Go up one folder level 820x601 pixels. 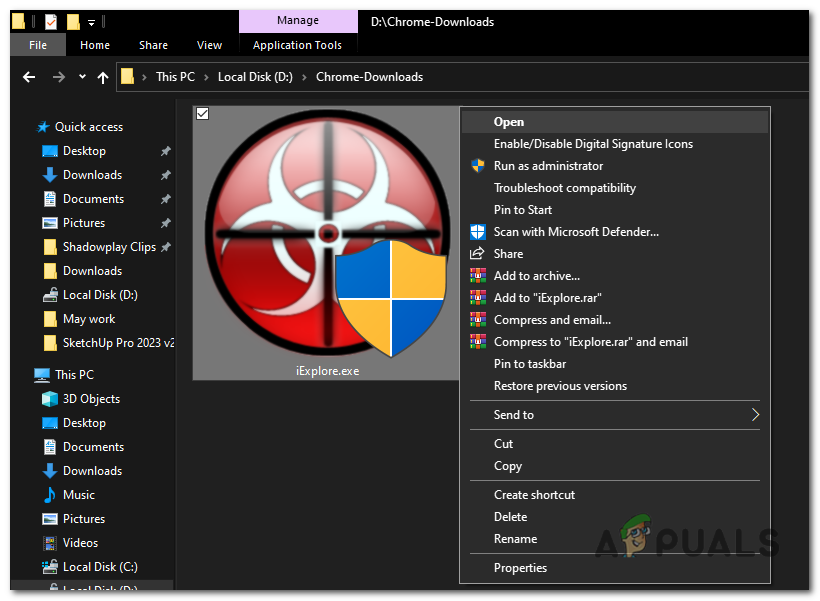tap(103, 77)
